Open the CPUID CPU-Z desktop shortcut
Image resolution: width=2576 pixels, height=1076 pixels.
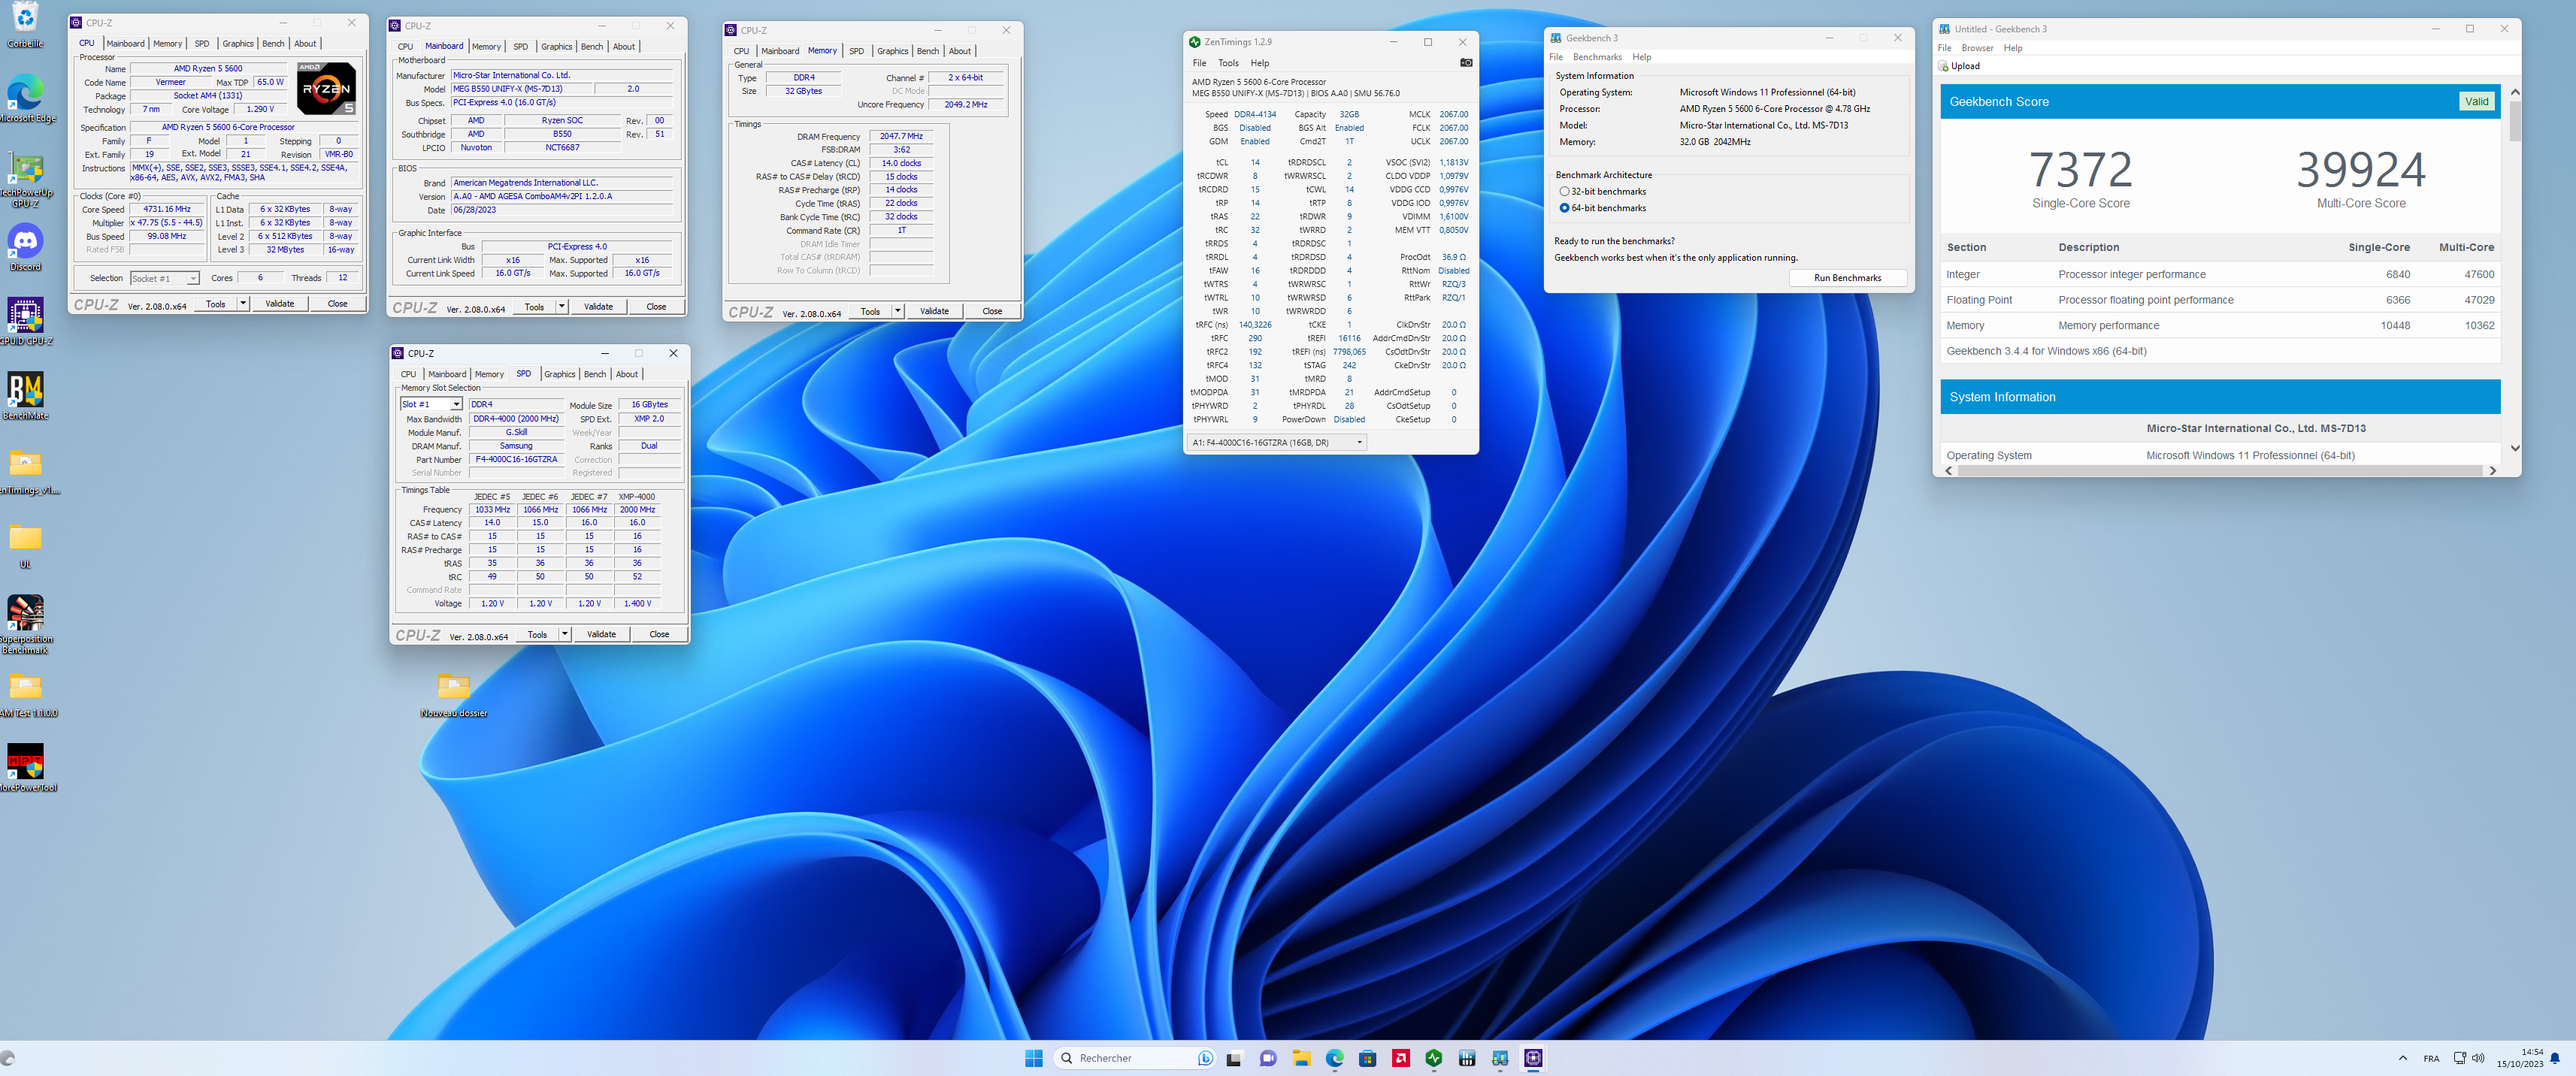pos(25,321)
